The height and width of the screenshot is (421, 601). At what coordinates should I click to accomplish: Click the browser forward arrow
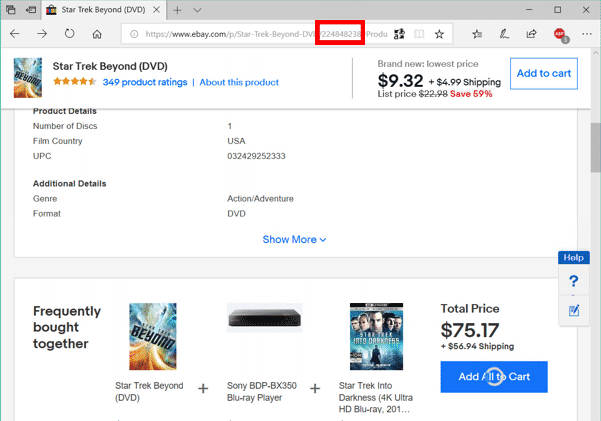pos(42,33)
